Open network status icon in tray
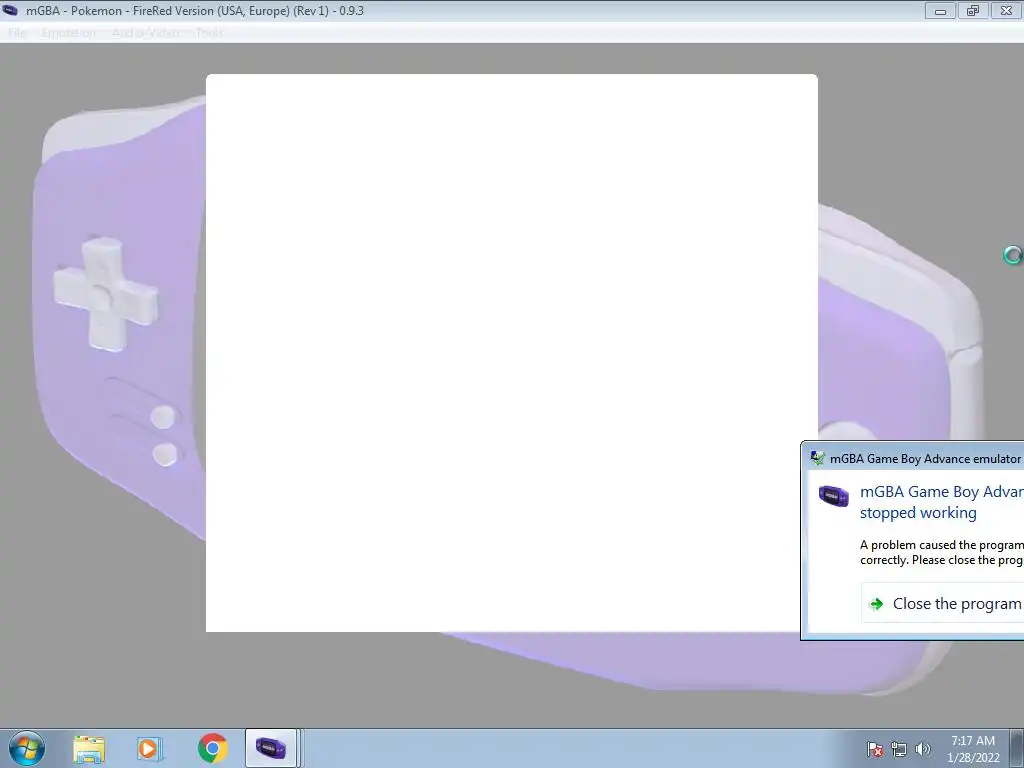 [899, 749]
